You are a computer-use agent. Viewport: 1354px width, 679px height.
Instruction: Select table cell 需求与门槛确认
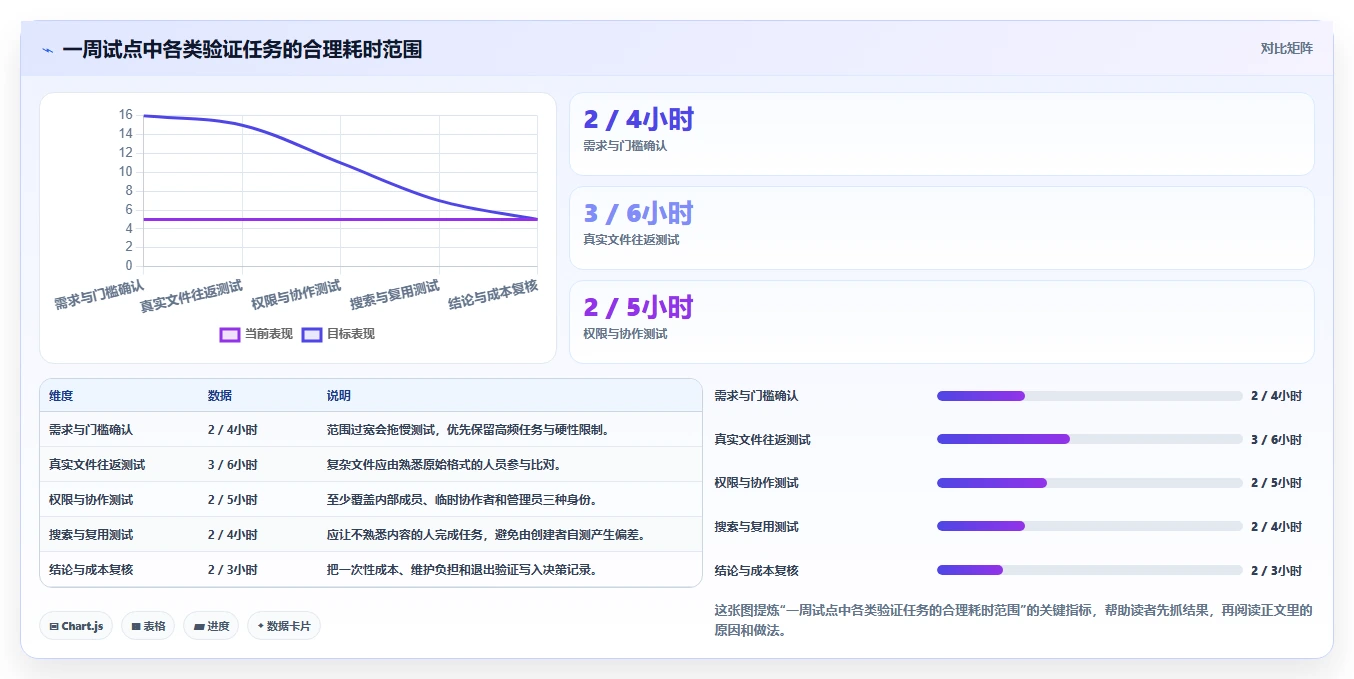pos(91,430)
